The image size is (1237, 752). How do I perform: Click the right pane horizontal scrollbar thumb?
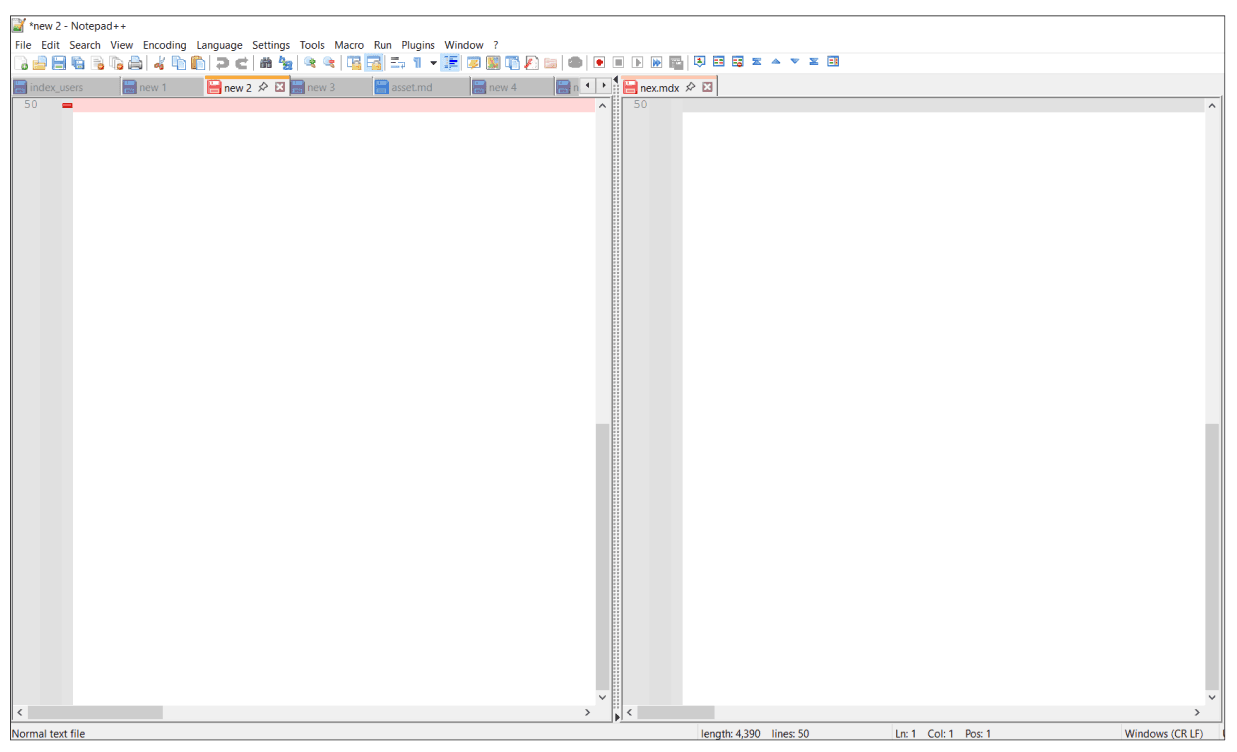pos(675,713)
